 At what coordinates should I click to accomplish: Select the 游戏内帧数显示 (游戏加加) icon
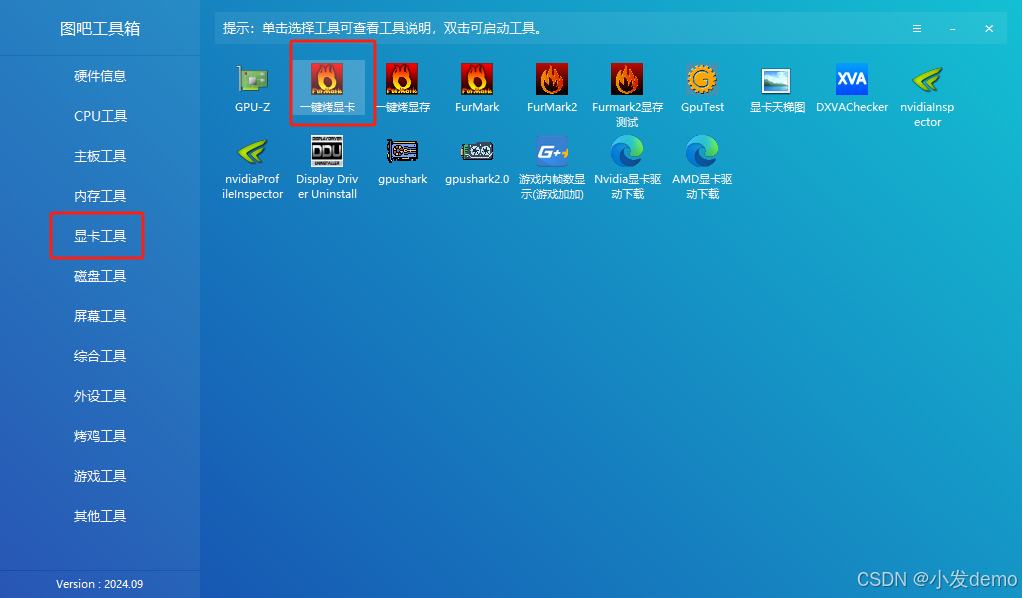point(551,151)
